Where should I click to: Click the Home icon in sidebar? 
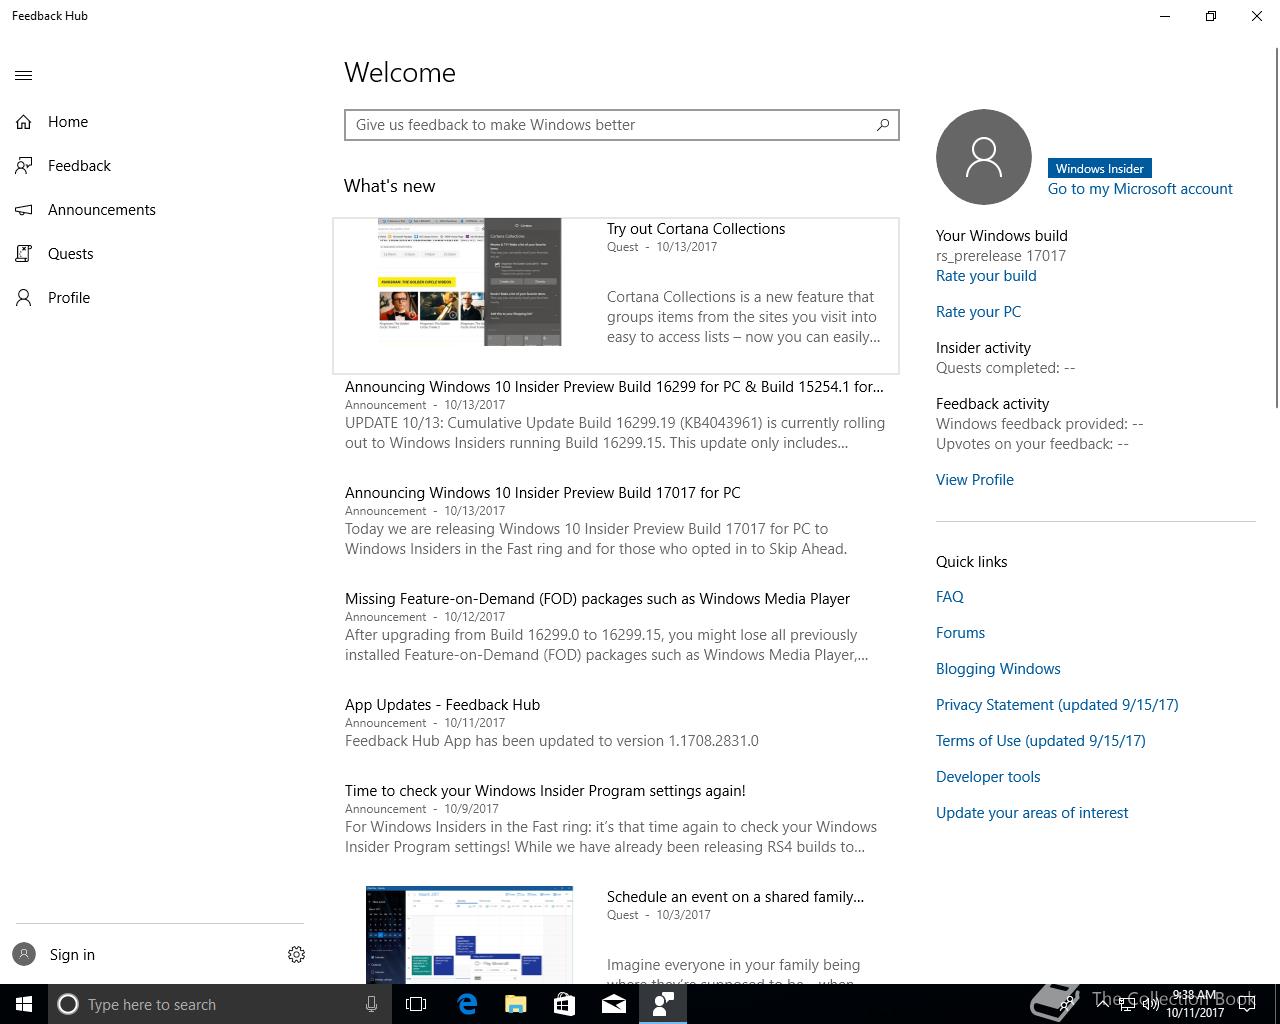click(x=24, y=122)
